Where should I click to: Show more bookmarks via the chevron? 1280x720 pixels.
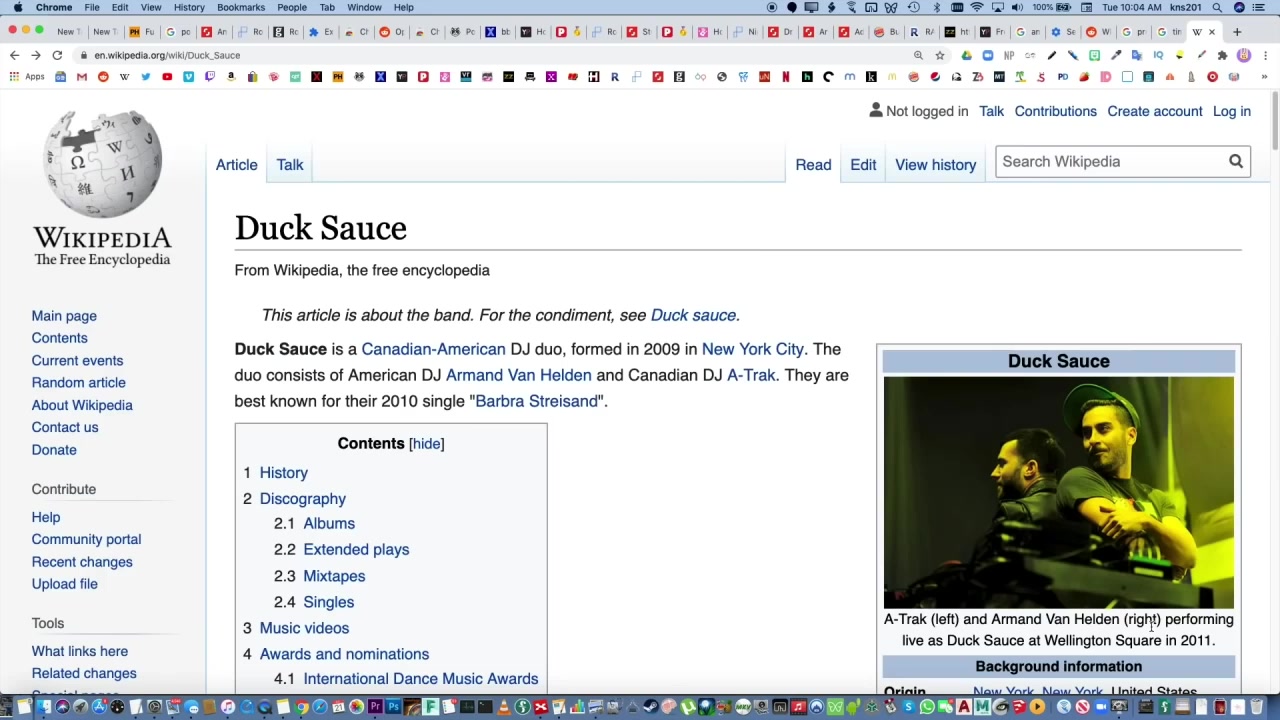(x=1263, y=77)
